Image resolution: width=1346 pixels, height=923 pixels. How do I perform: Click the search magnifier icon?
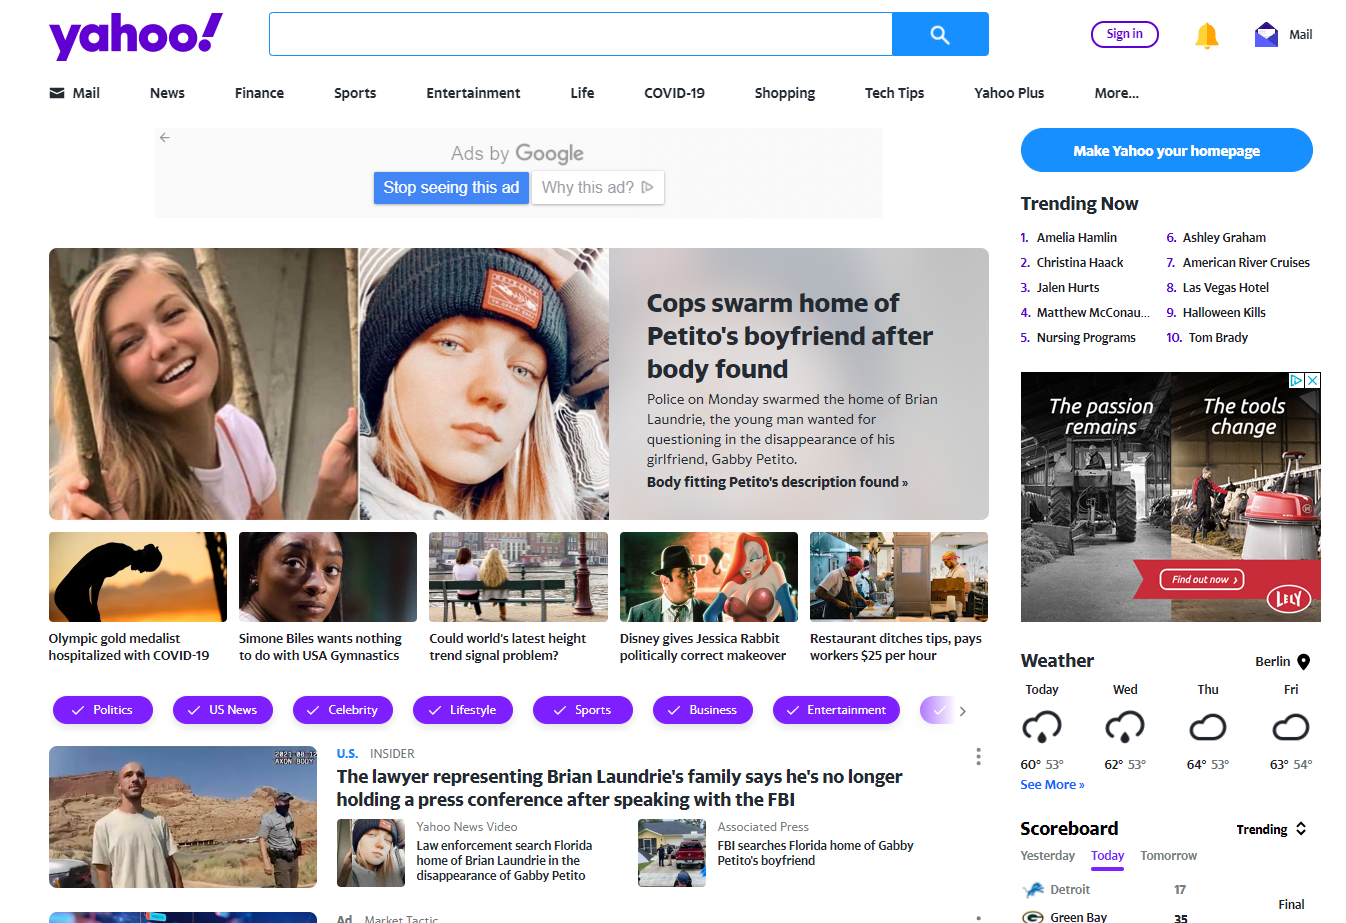939,34
